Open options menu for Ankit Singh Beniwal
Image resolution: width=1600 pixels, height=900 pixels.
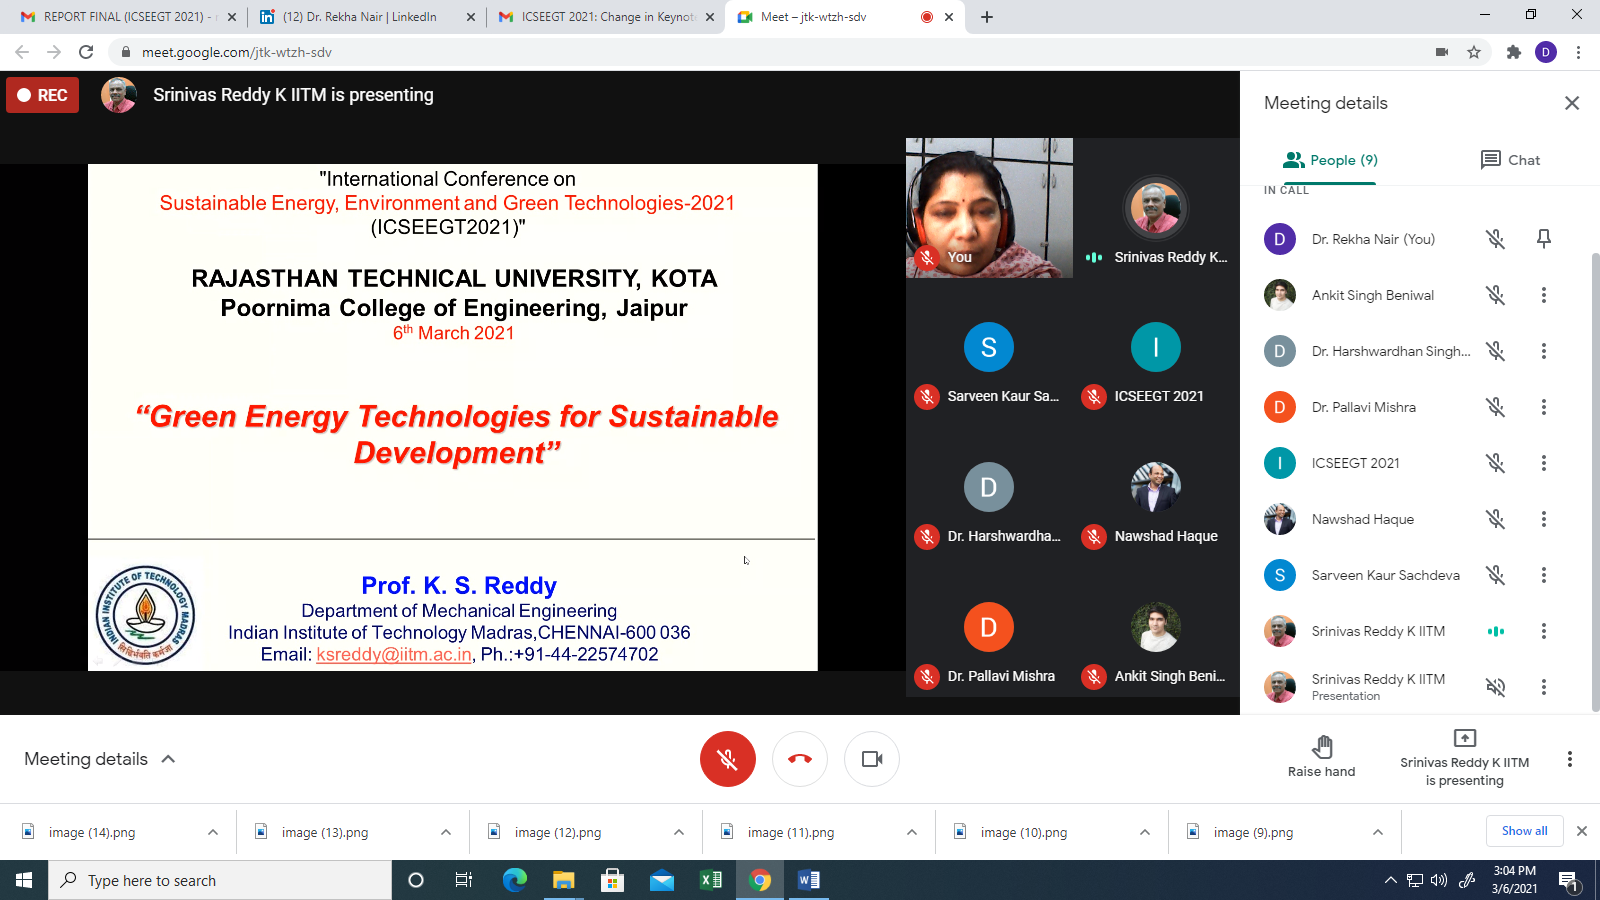tap(1543, 295)
